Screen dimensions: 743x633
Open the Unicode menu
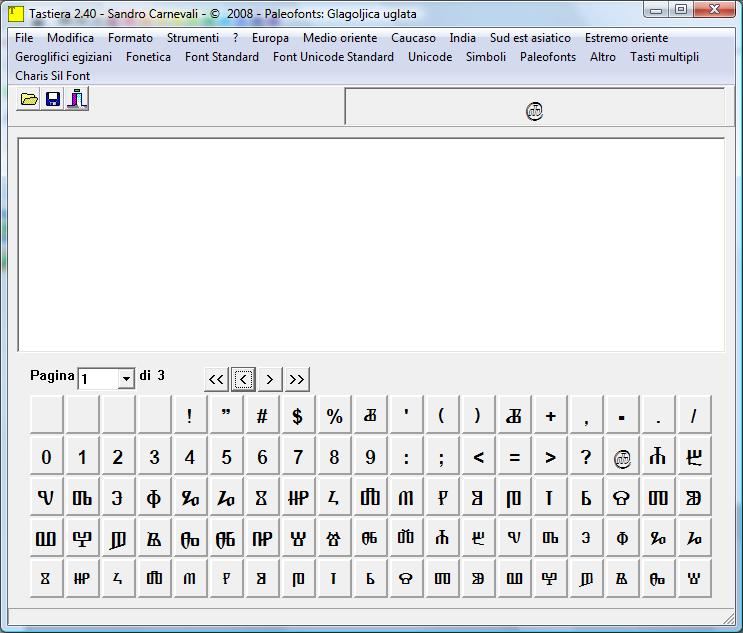(430, 57)
